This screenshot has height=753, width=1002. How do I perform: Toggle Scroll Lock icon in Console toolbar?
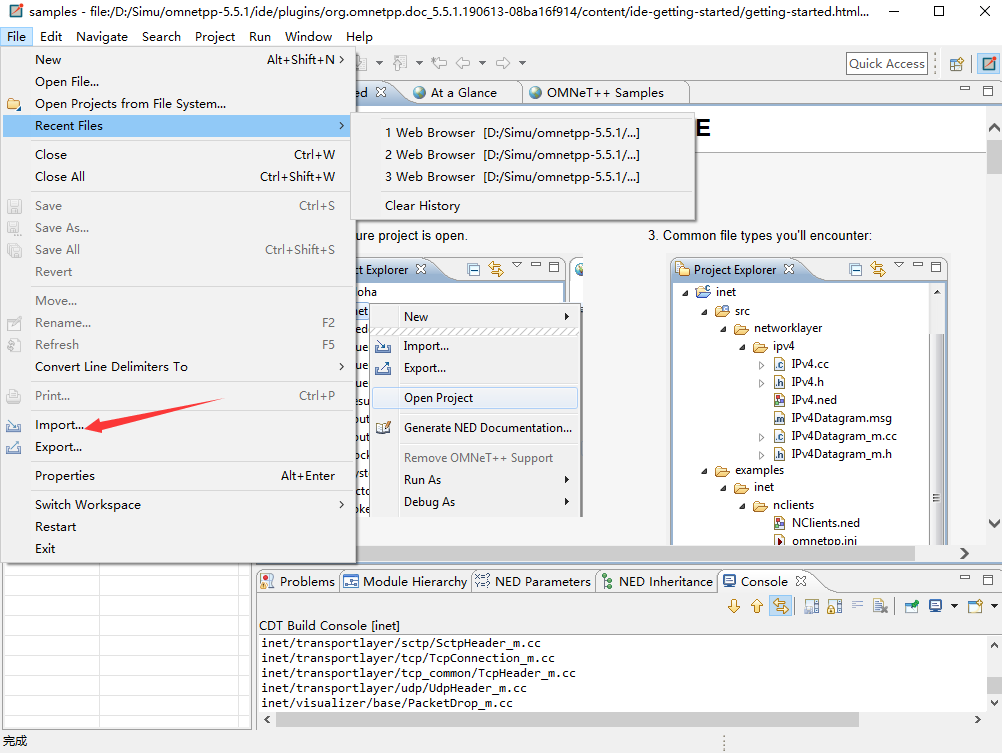834,606
